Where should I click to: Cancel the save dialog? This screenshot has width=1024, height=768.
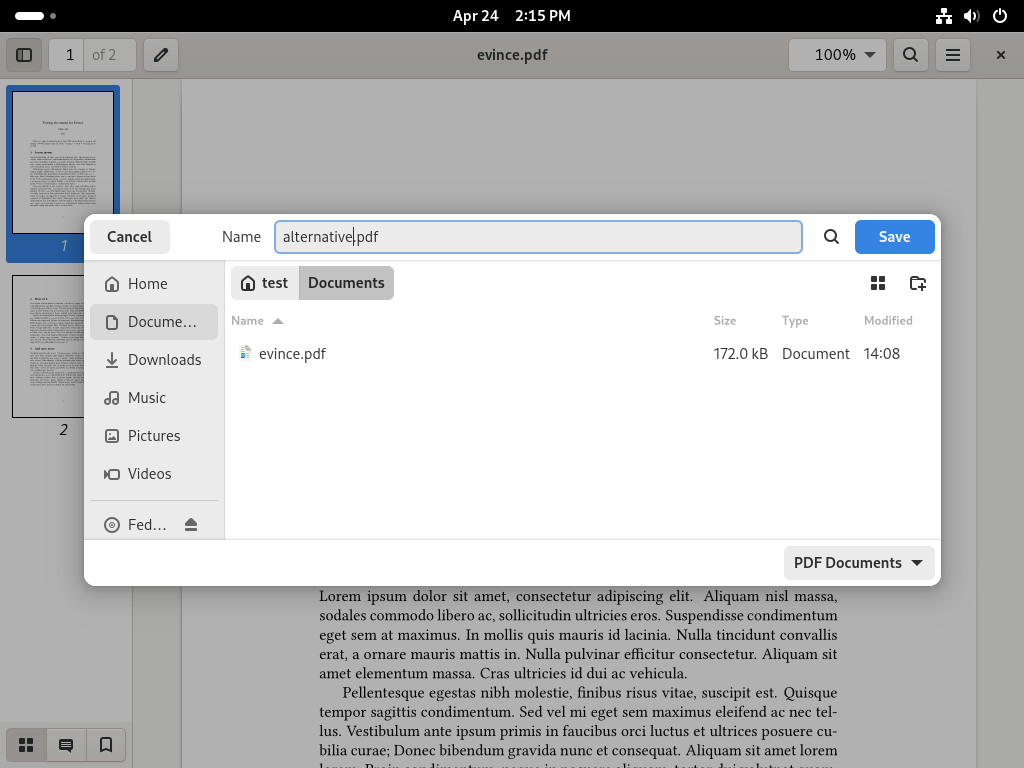[129, 237]
